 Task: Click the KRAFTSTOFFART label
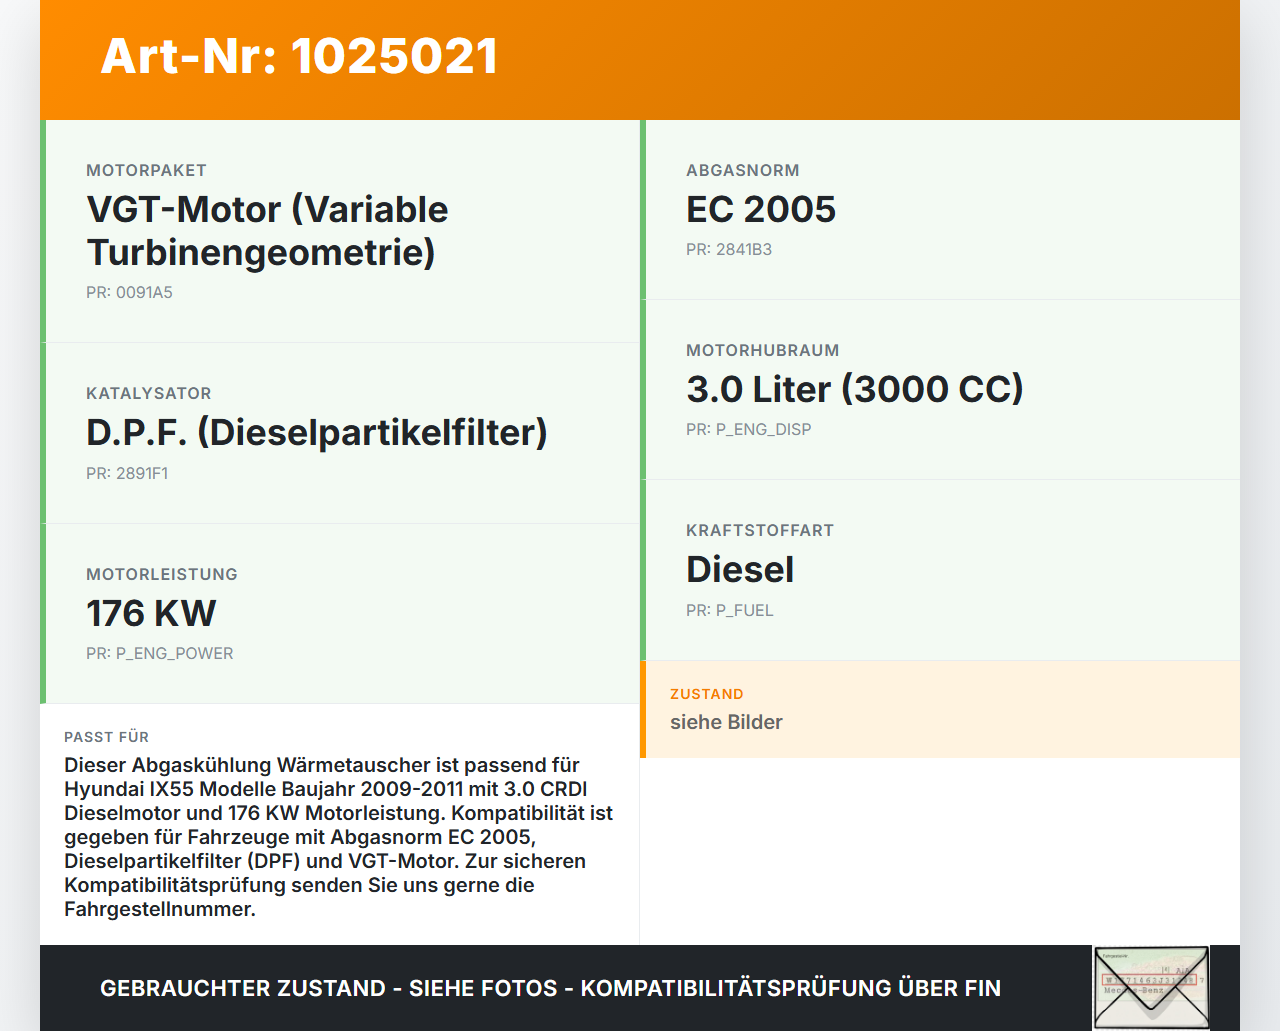coord(760,531)
